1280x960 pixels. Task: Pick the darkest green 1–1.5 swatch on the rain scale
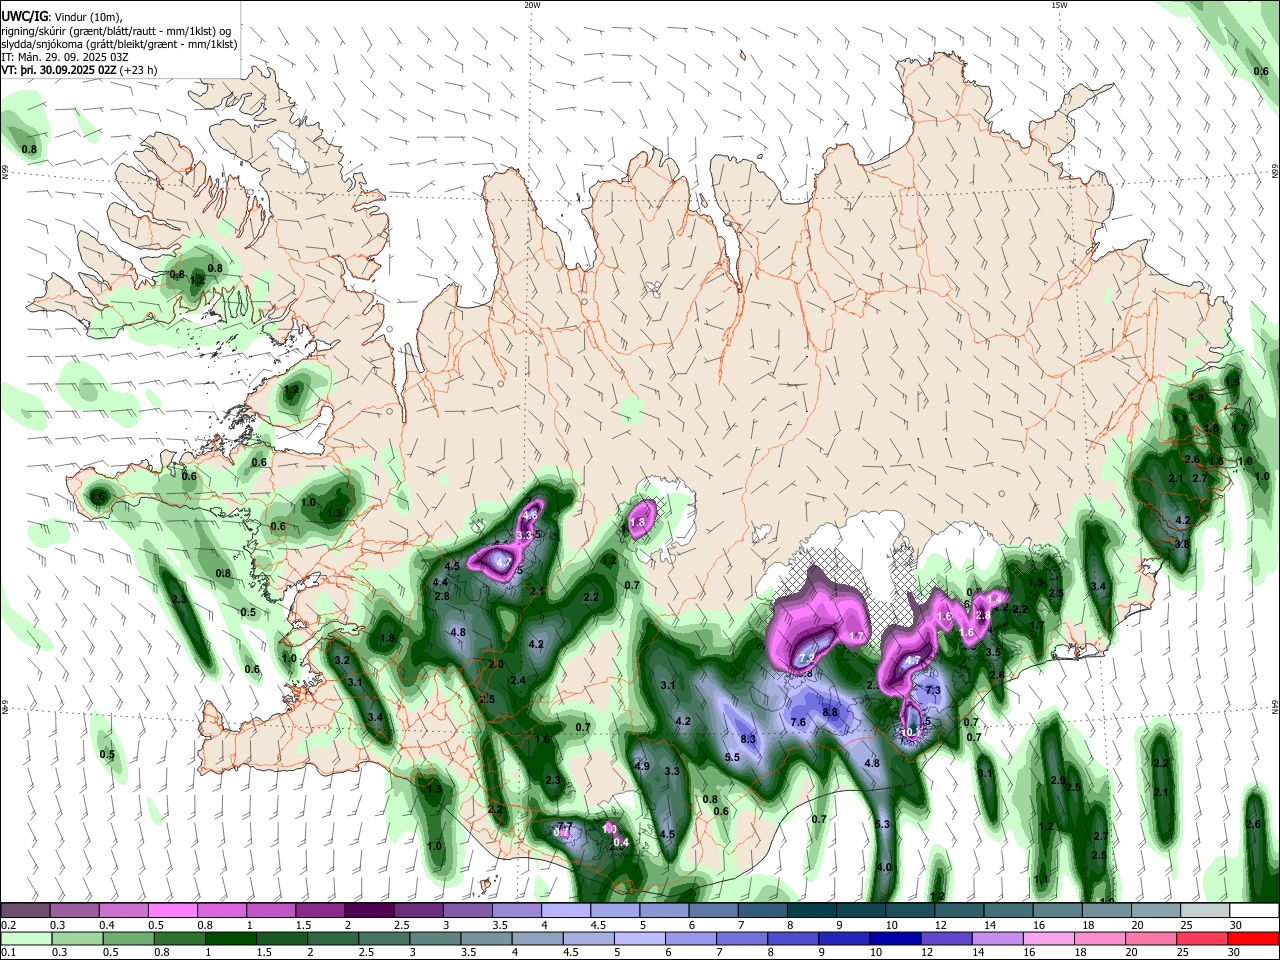(x=232, y=938)
